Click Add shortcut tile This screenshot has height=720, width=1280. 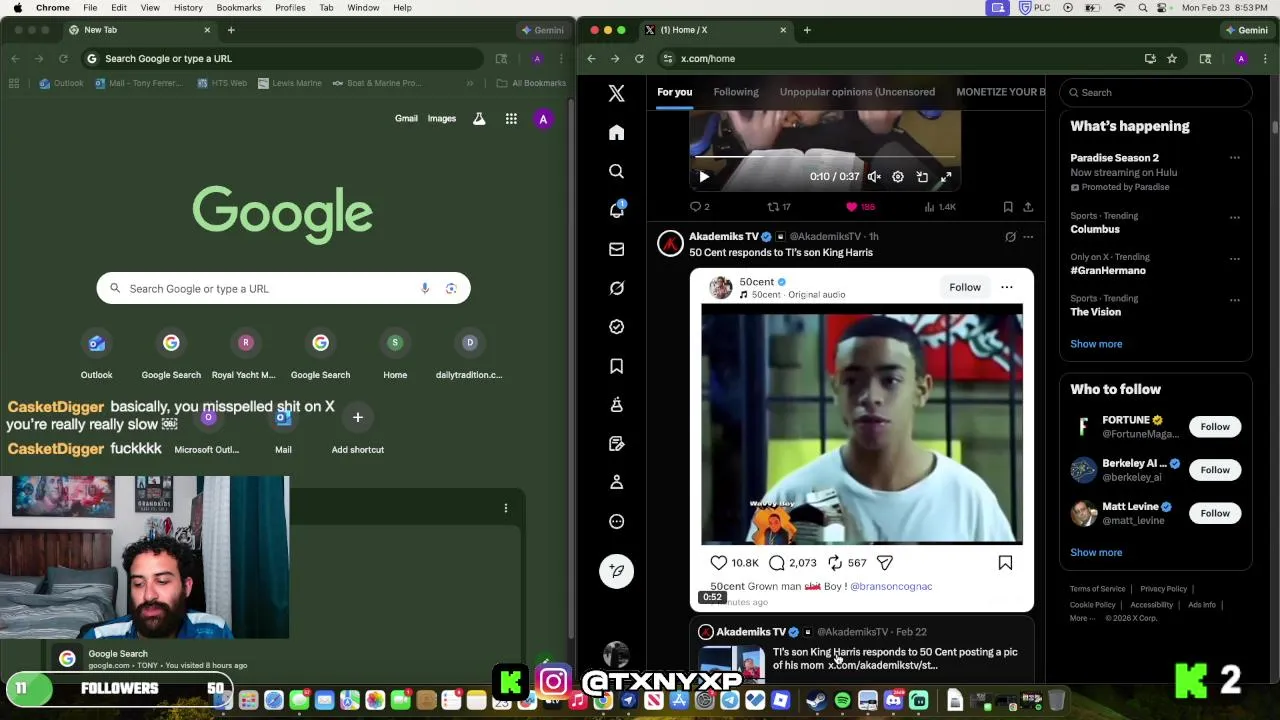(x=357, y=430)
